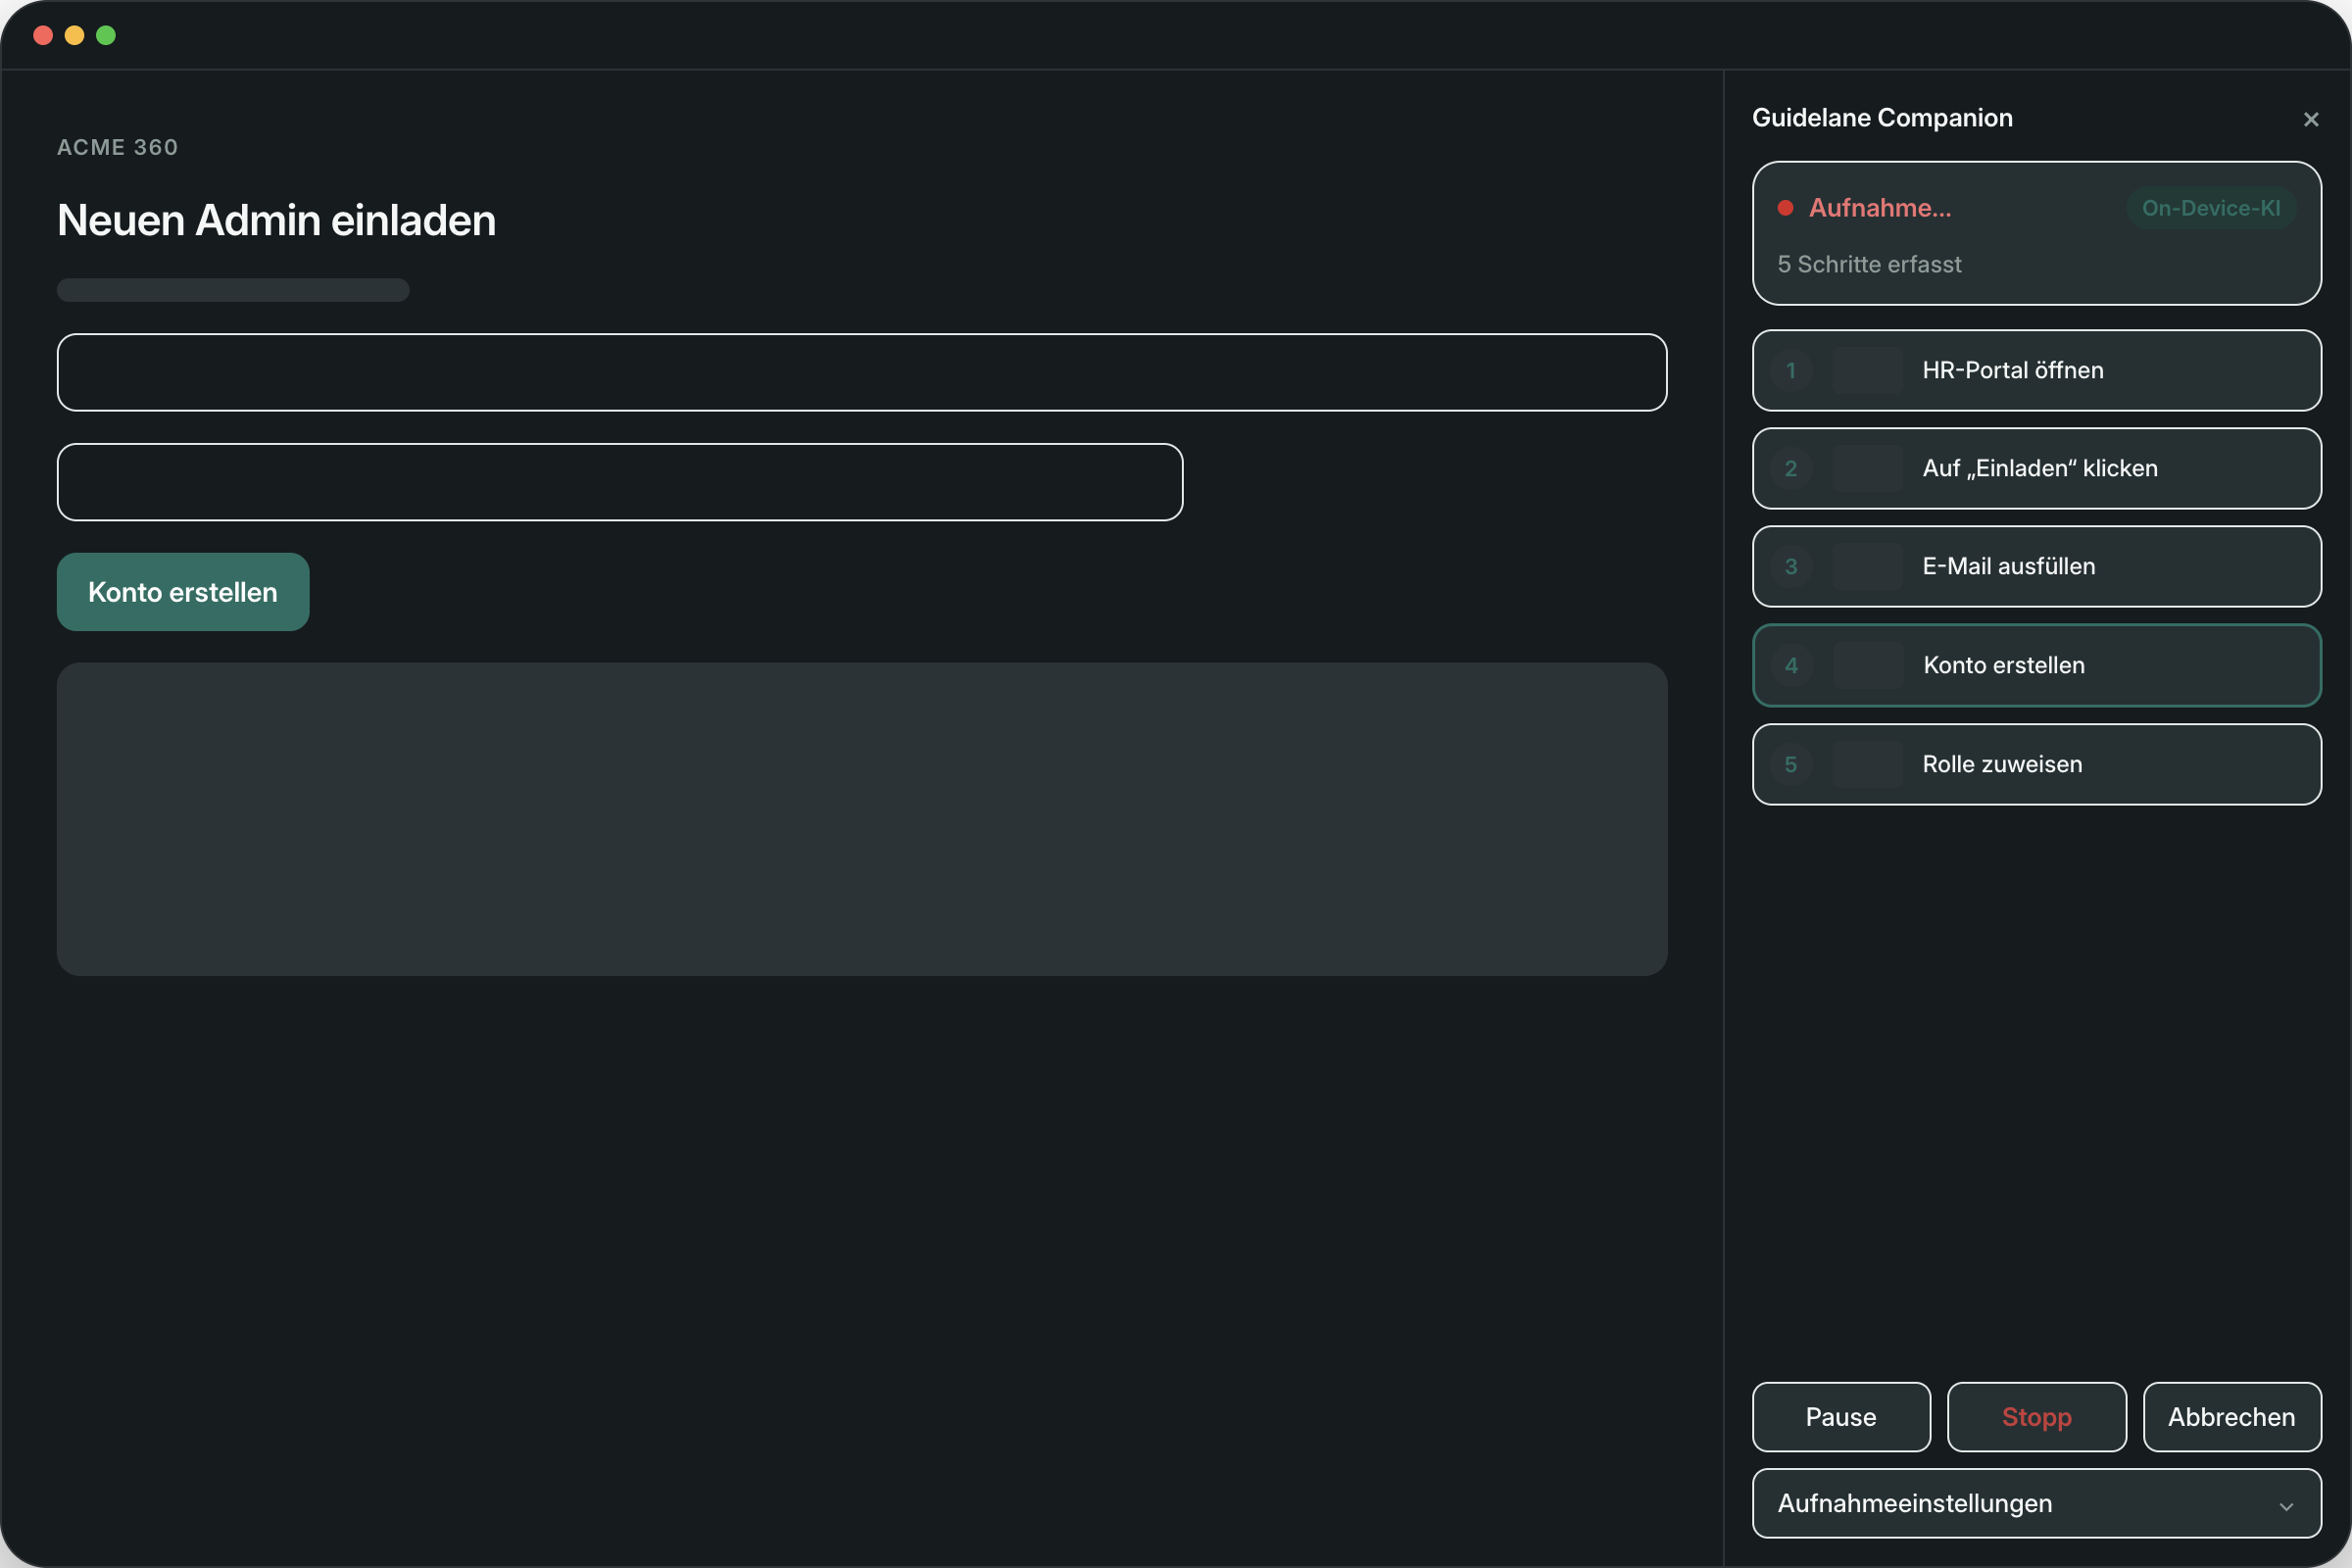
Task: Click the large gray placeholder panel
Action: tap(862, 819)
